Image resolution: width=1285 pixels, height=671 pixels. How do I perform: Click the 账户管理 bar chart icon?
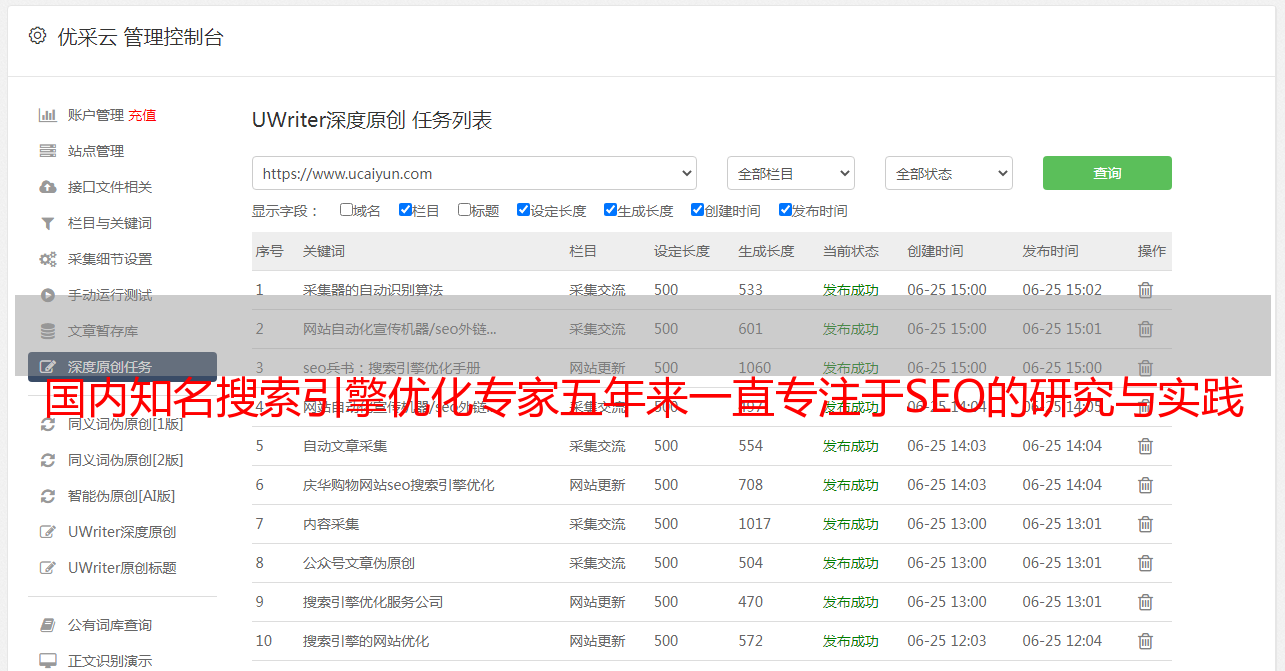tap(47, 115)
